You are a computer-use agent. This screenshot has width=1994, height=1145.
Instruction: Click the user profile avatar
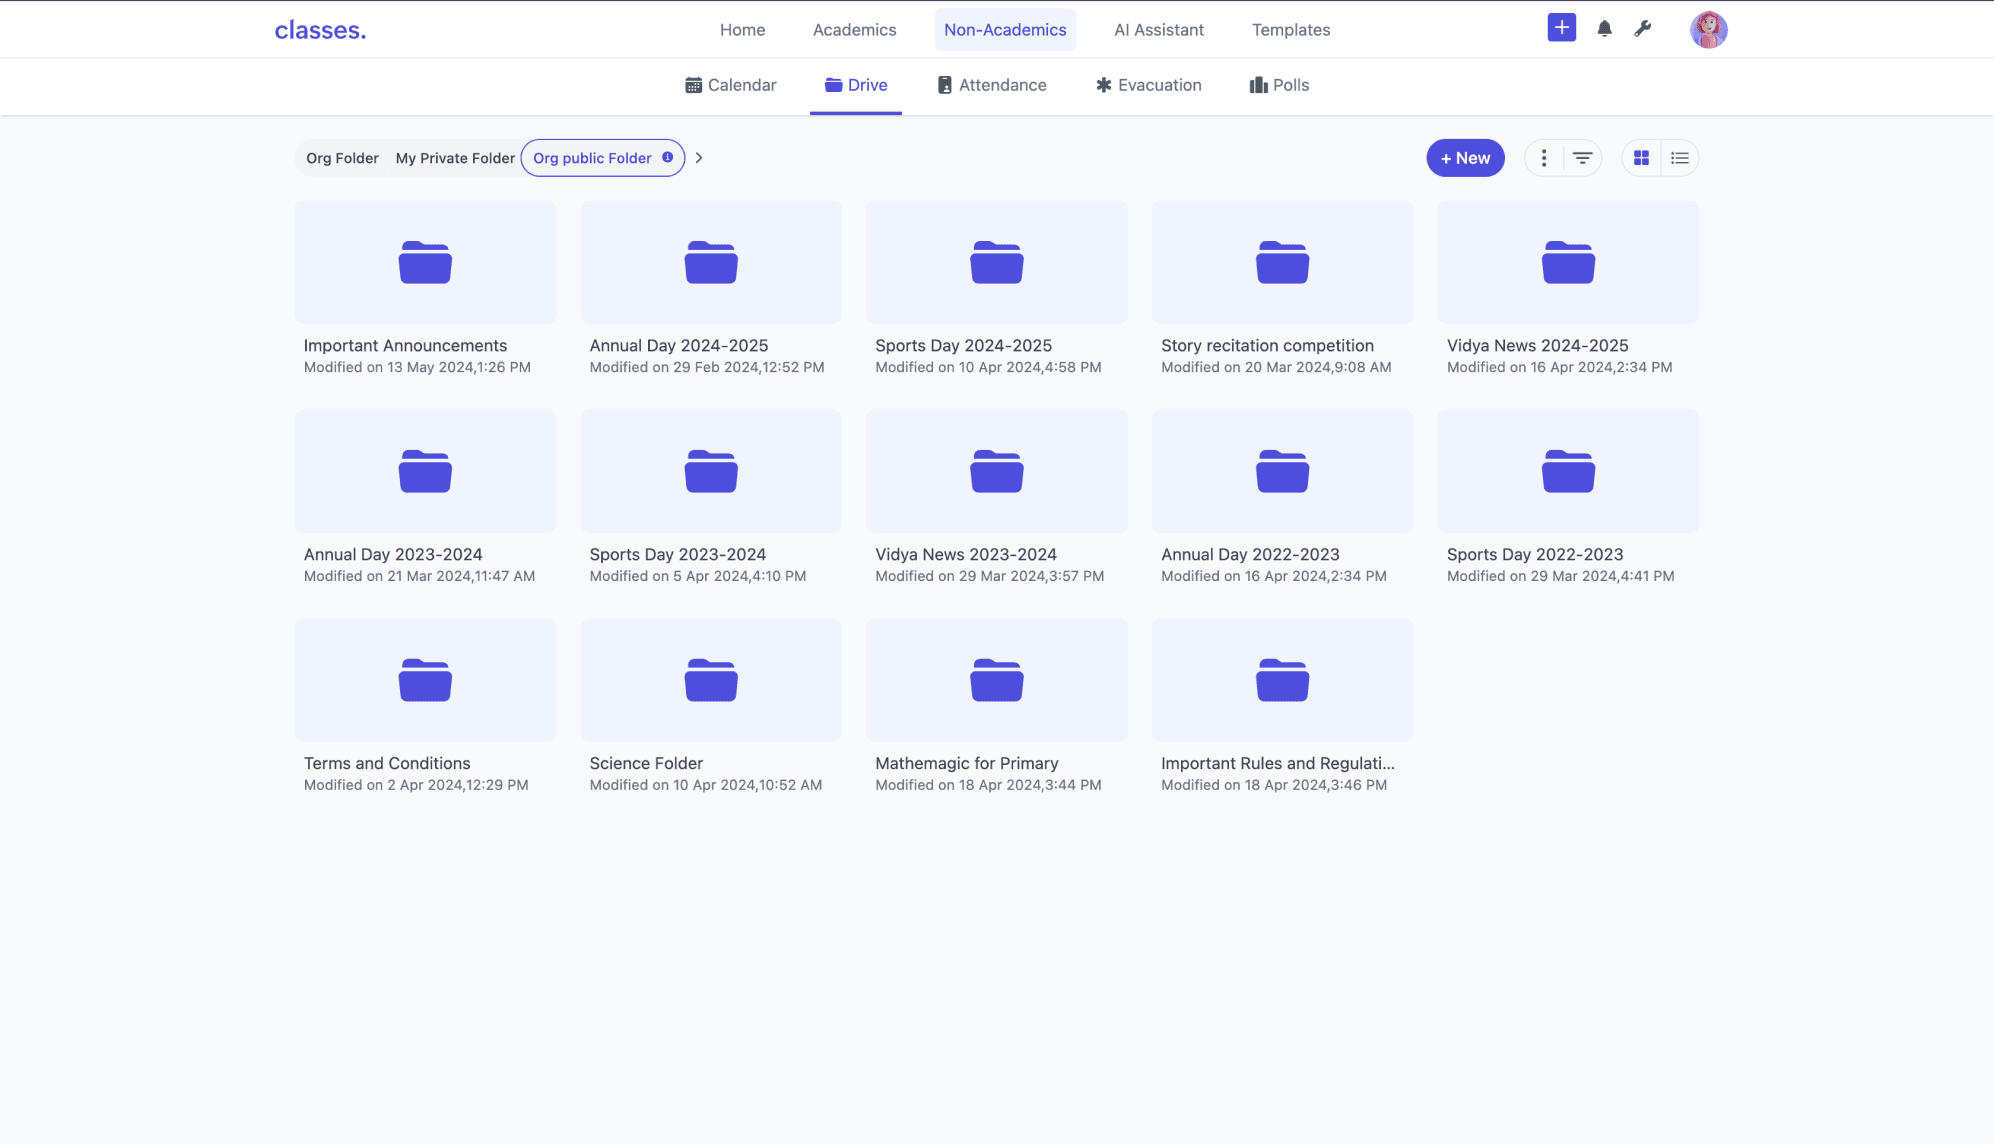click(x=1708, y=29)
